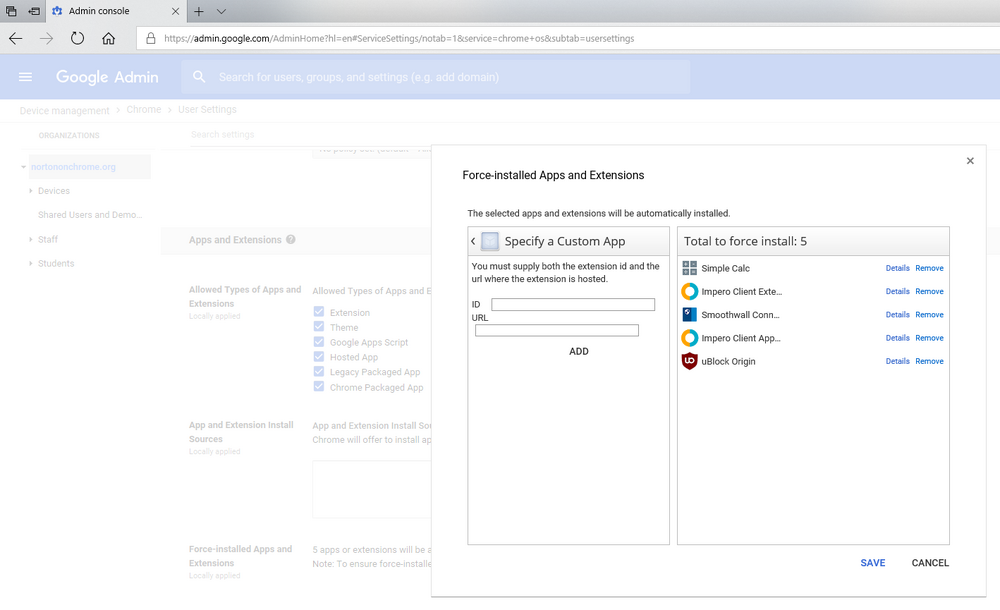Click the search magnifier icon
Viewport: 1000px width, 610px height.
(x=199, y=77)
